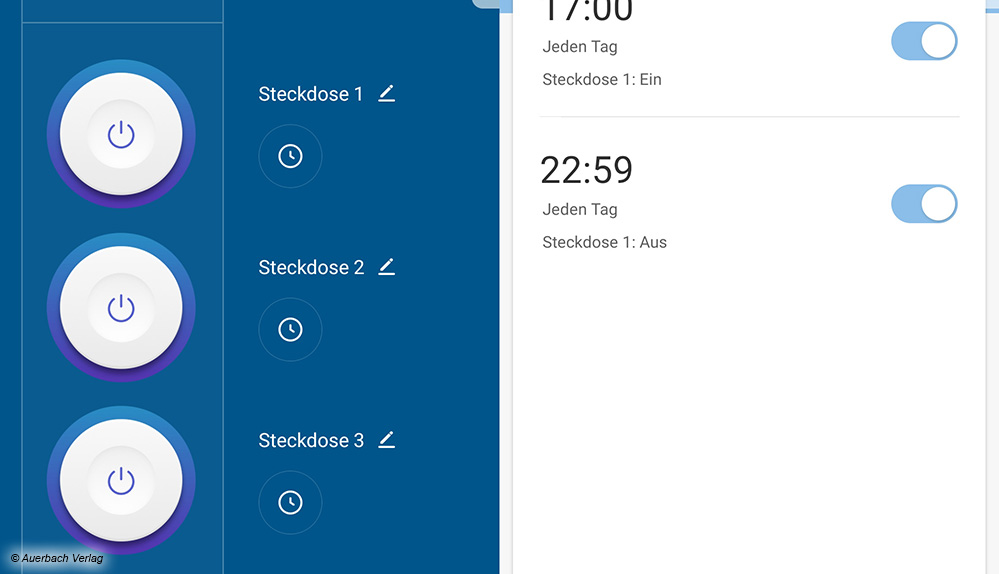Click the clock icon below Steckdose 3
This screenshot has width=999, height=574.
[x=290, y=502]
